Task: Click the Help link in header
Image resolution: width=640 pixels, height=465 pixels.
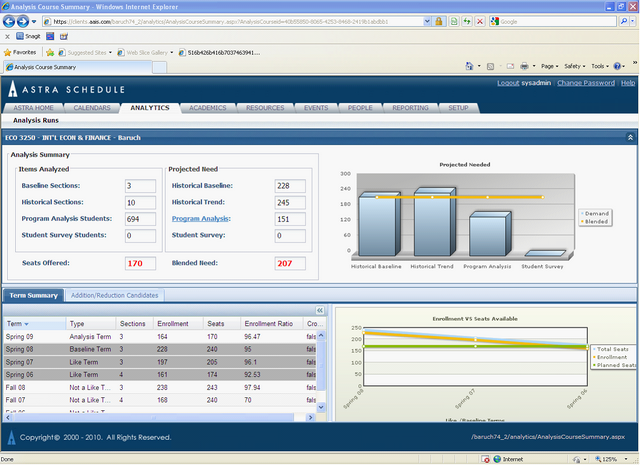Action: click(x=628, y=83)
